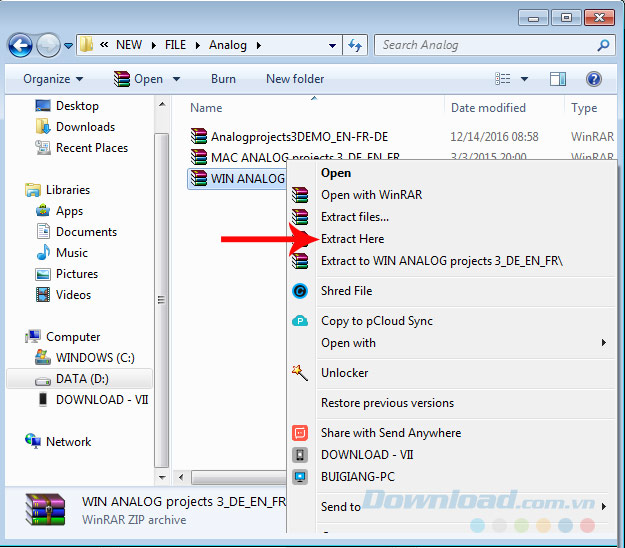Click Open with WinRAR toolbar button
This screenshot has height=548, width=625.
[138, 79]
